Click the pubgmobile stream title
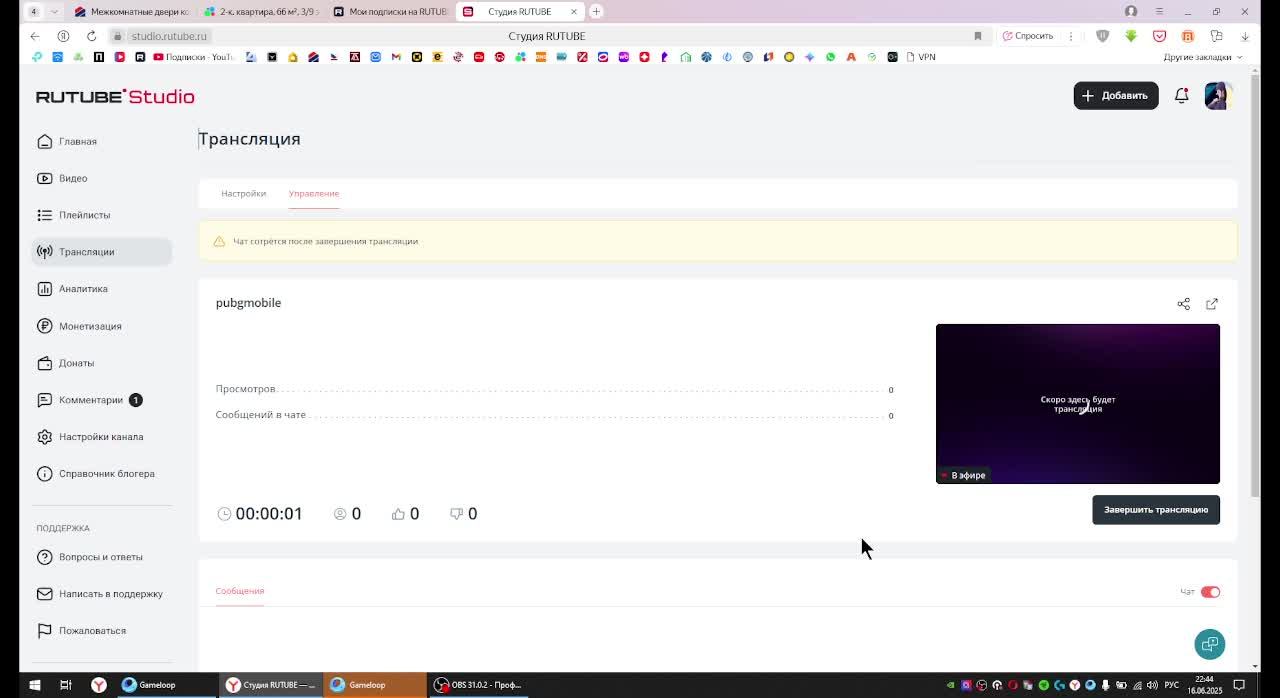The image size is (1280, 698). (x=248, y=303)
